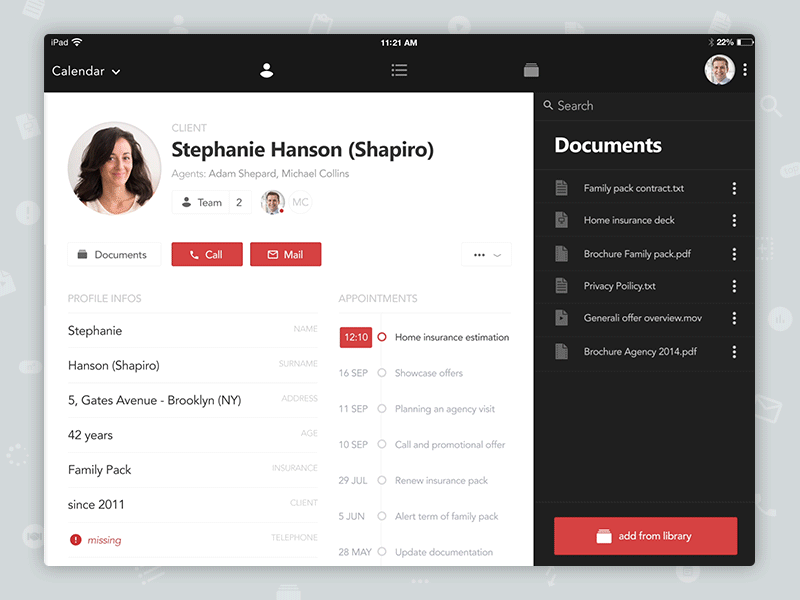Open the Calendar dropdown
The height and width of the screenshot is (600, 800).
[x=85, y=71]
